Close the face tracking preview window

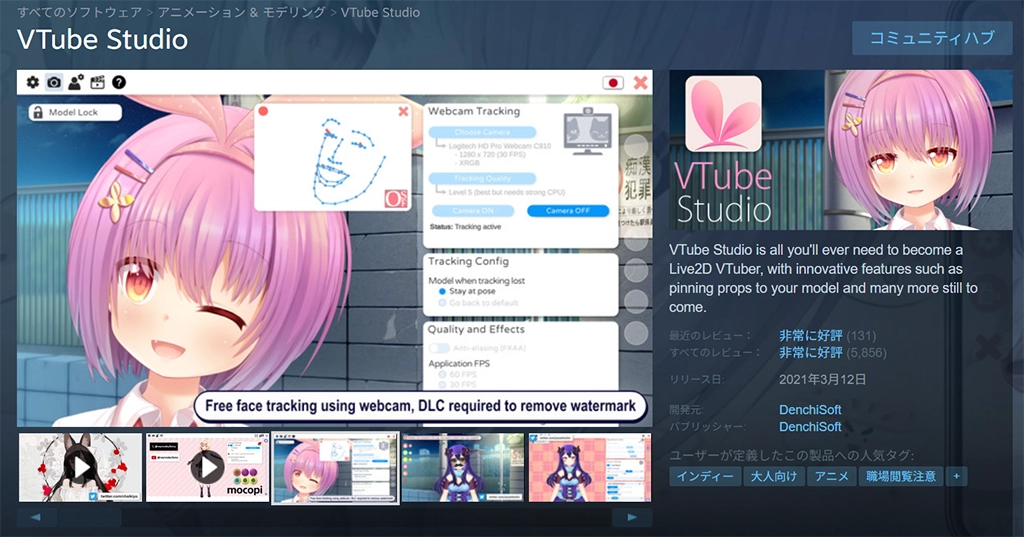pyautogui.click(x=403, y=112)
